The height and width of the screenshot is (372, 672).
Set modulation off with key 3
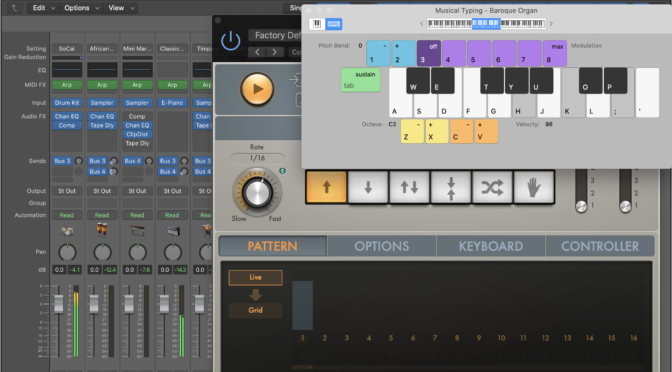(x=429, y=53)
